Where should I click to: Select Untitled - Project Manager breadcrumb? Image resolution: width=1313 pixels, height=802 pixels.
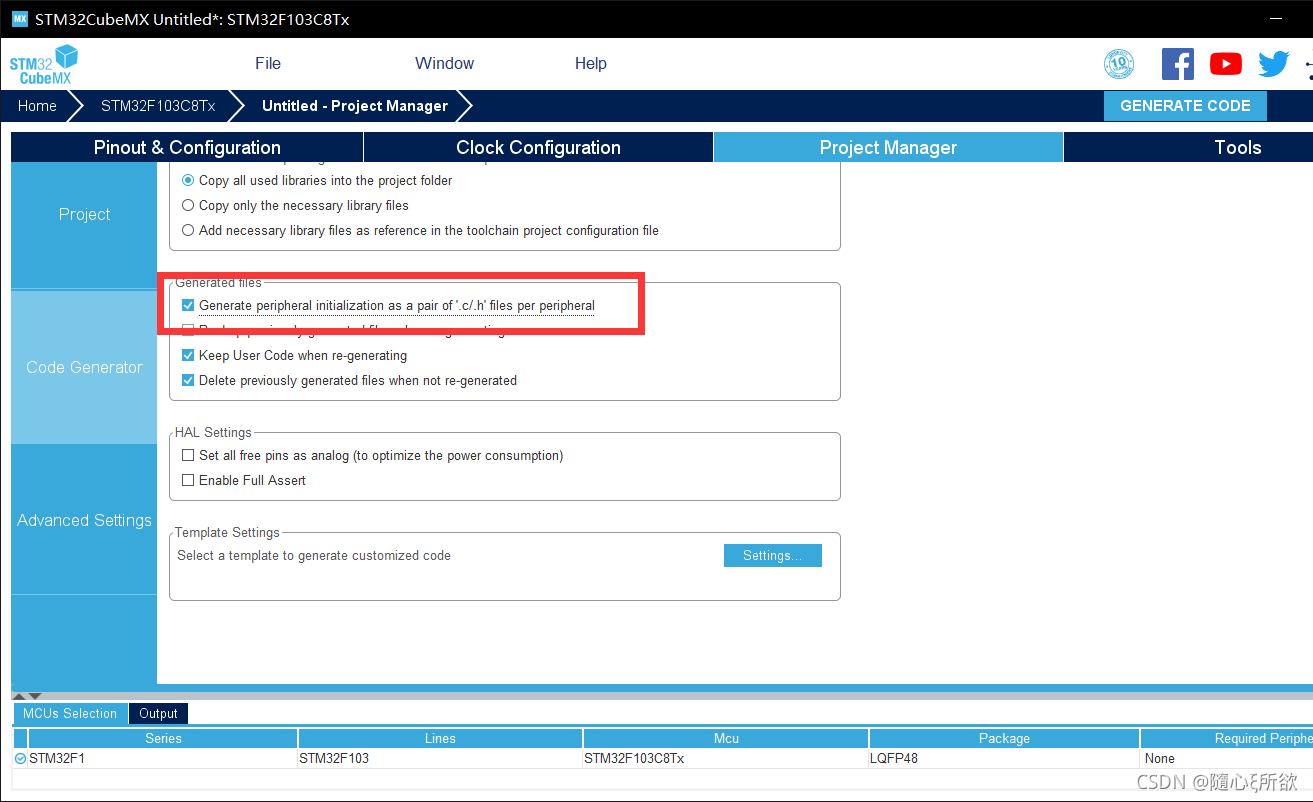tap(355, 105)
